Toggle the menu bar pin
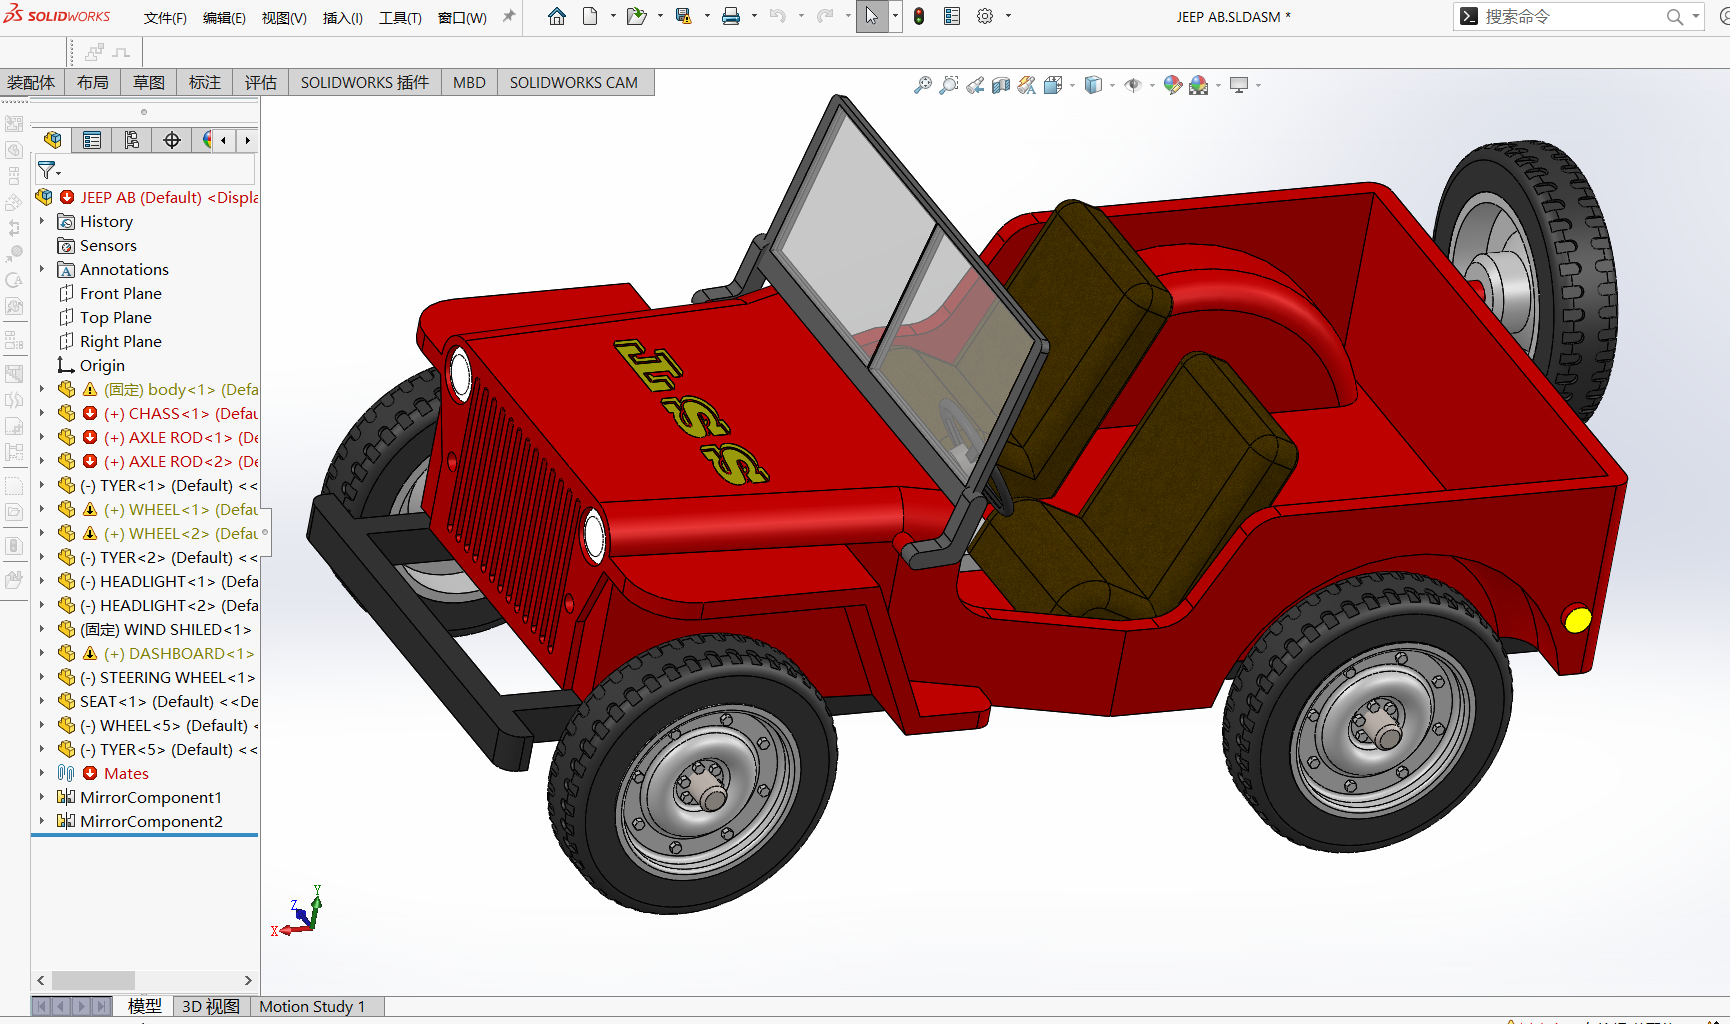Viewport: 1730px width, 1024px height. coord(509,17)
